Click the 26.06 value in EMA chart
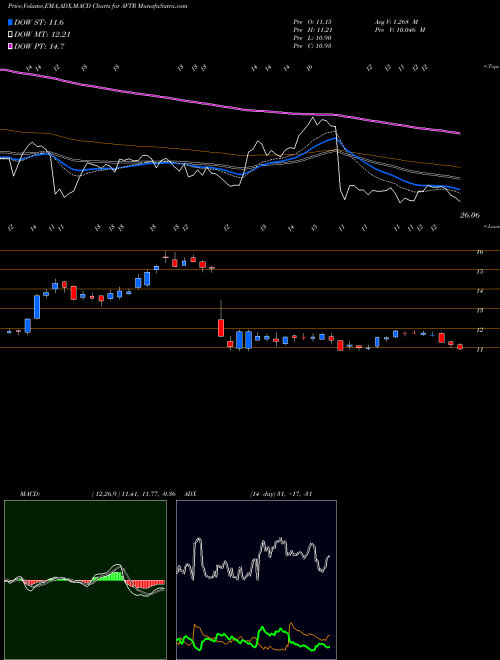The height and width of the screenshot is (660, 500). coord(469,216)
